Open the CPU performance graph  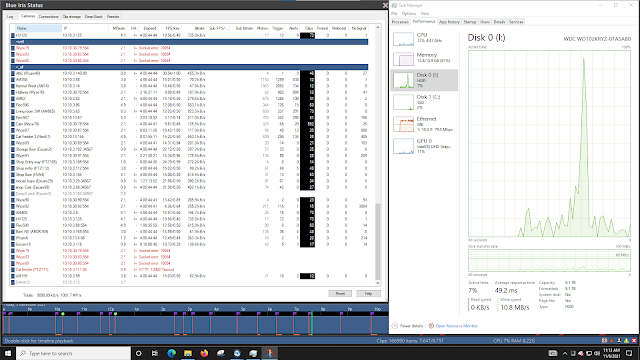(x=424, y=39)
